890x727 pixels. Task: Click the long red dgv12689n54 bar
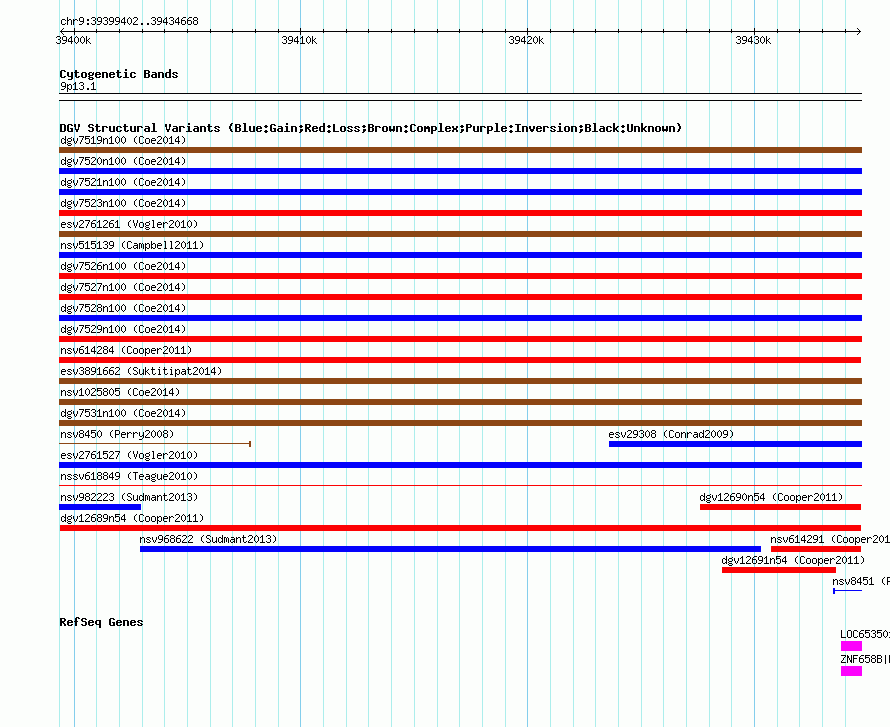point(460,528)
